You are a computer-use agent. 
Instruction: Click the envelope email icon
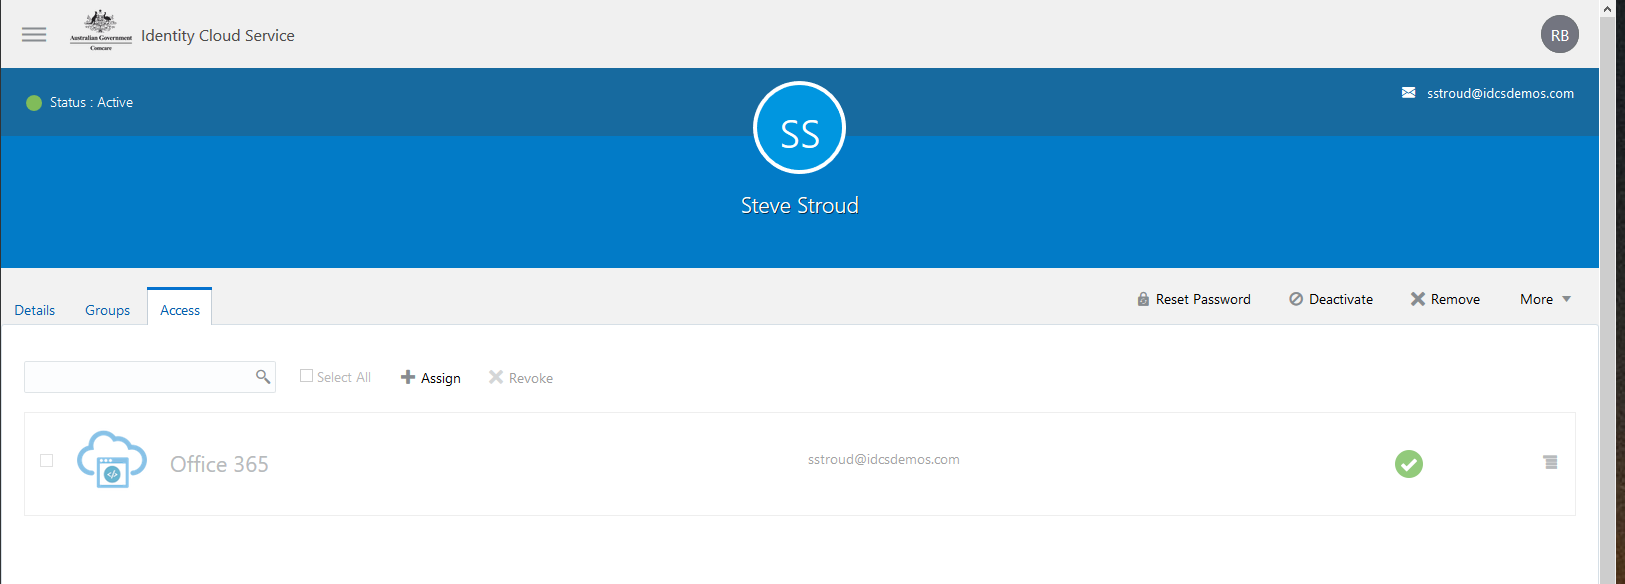[x=1408, y=93]
